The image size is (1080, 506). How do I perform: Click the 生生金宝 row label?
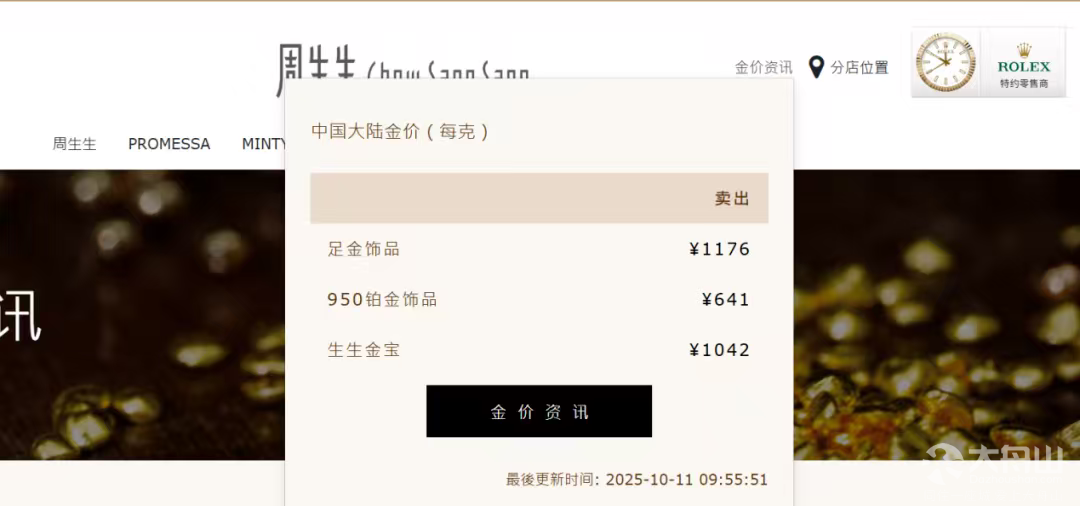point(364,350)
